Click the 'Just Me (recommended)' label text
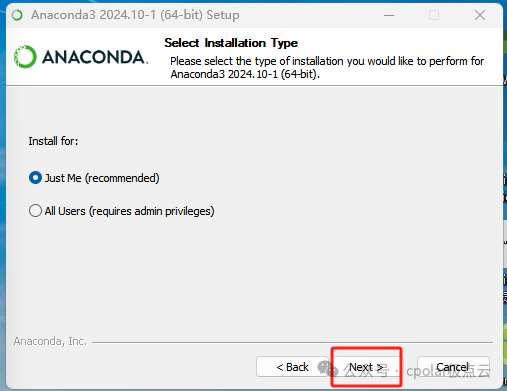This screenshot has width=507, height=391. pyautogui.click(x=102, y=178)
